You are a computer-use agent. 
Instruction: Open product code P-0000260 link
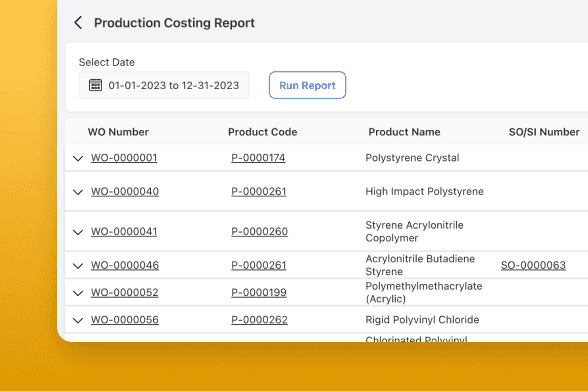[x=260, y=231]
